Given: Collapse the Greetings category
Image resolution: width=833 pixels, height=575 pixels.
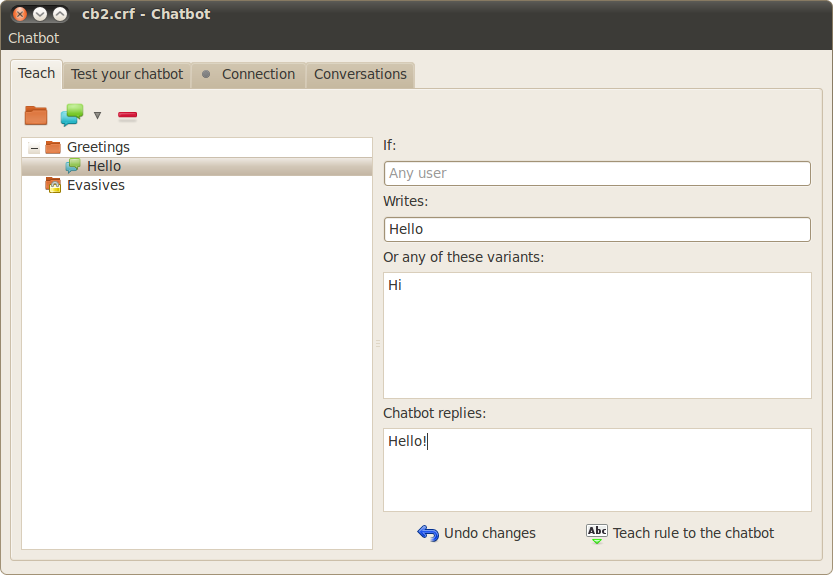Looking at the screenshot, I should click(x=34, y=148).
